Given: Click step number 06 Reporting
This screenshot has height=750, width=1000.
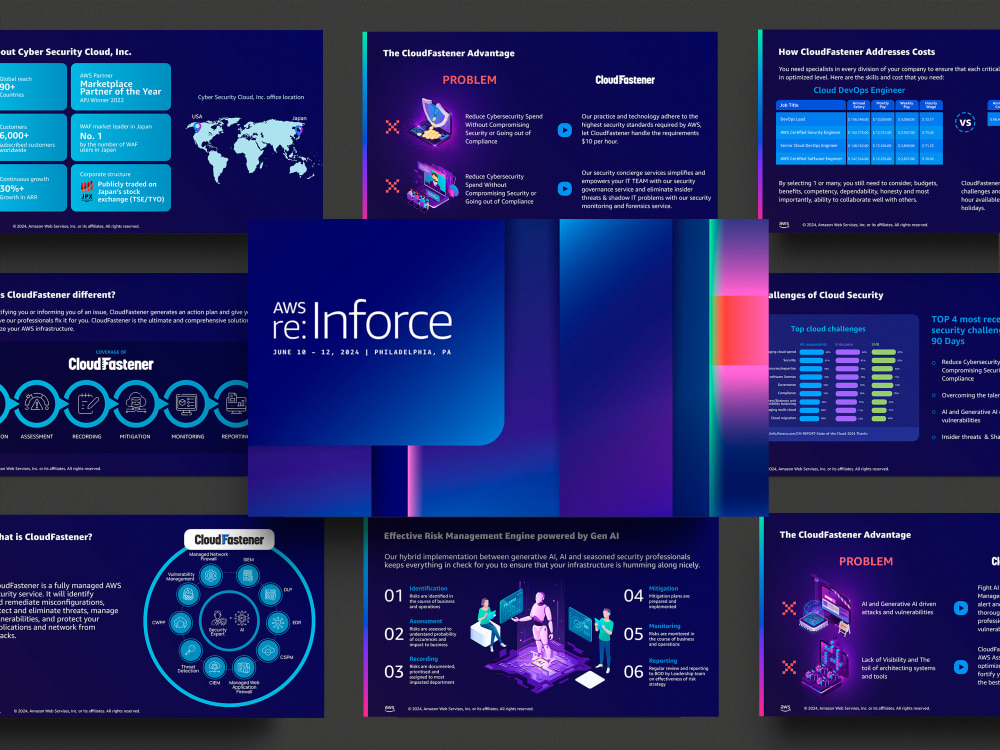Looking at the screenshot, I should tap(633, 672).
